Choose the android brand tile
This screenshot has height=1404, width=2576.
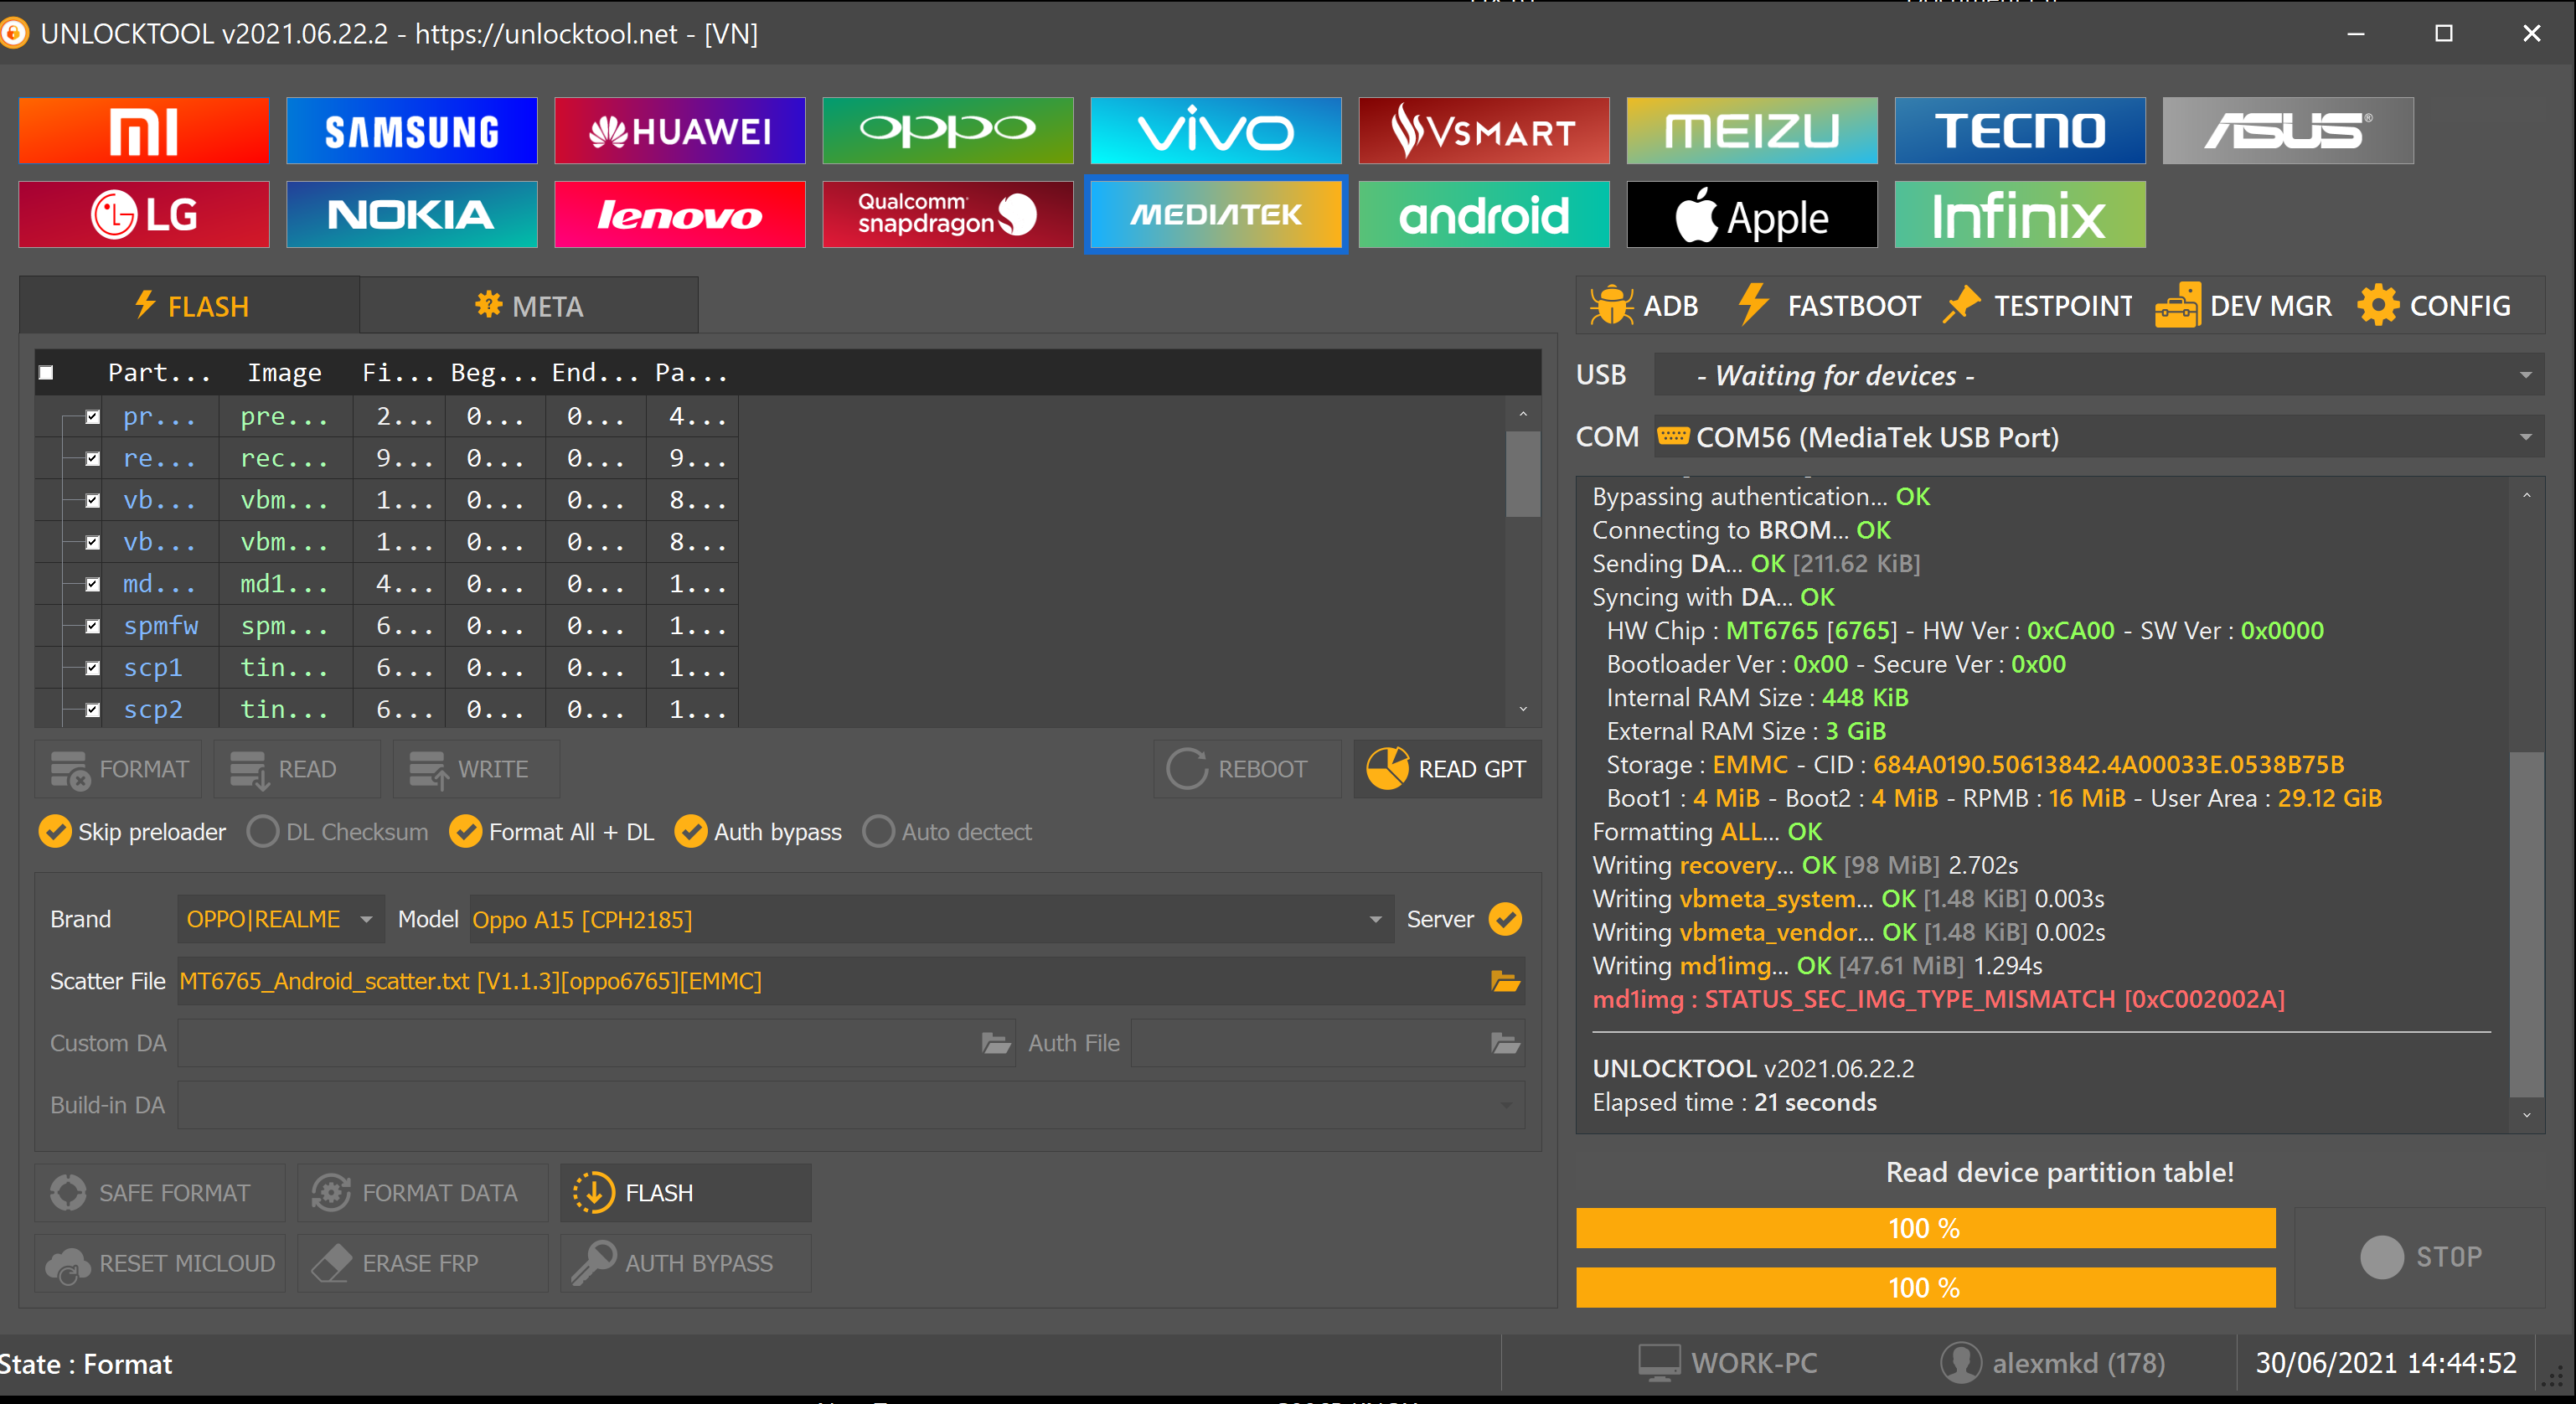pos(1484,214)
